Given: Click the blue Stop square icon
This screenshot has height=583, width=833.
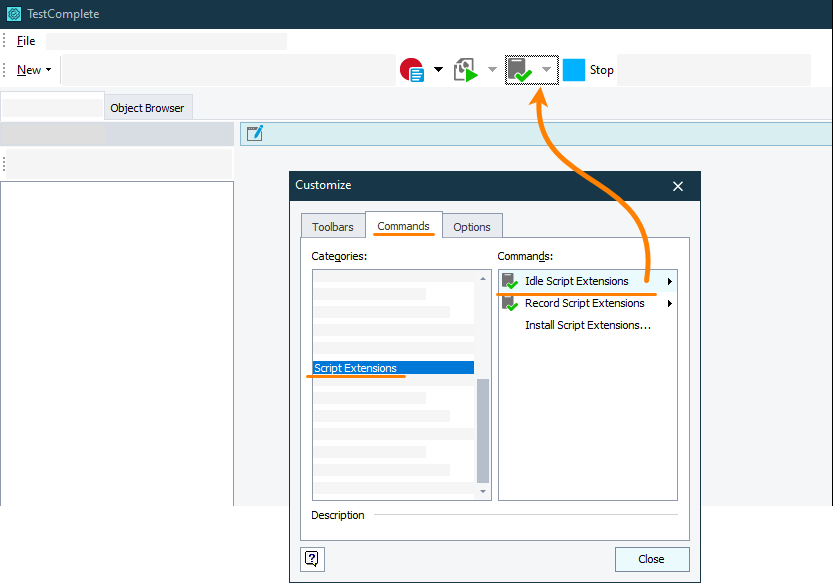Looking at the screenshot, I should click(x=573, y=69).
